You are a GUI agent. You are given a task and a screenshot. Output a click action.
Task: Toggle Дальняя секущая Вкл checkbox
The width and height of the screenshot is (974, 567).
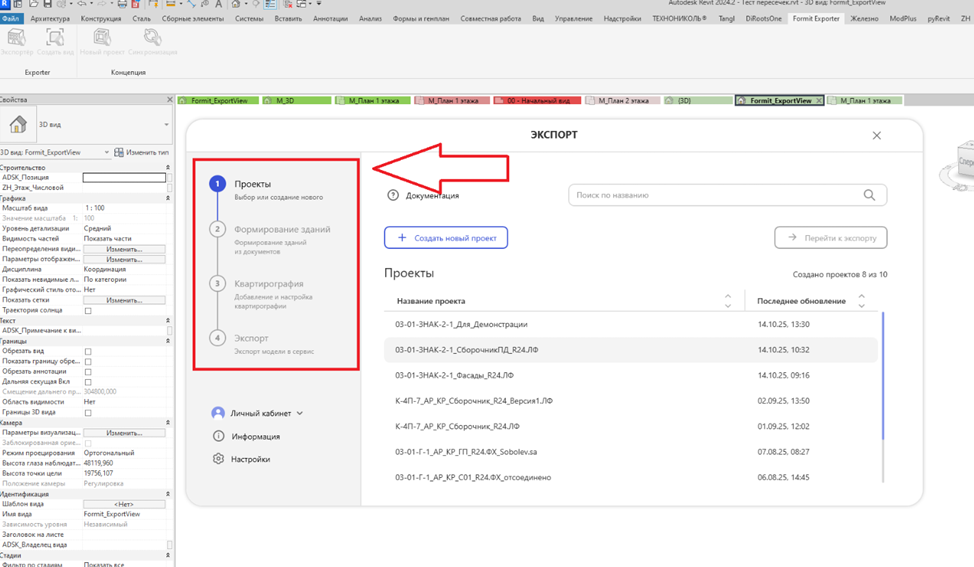[x=88, y=382]
